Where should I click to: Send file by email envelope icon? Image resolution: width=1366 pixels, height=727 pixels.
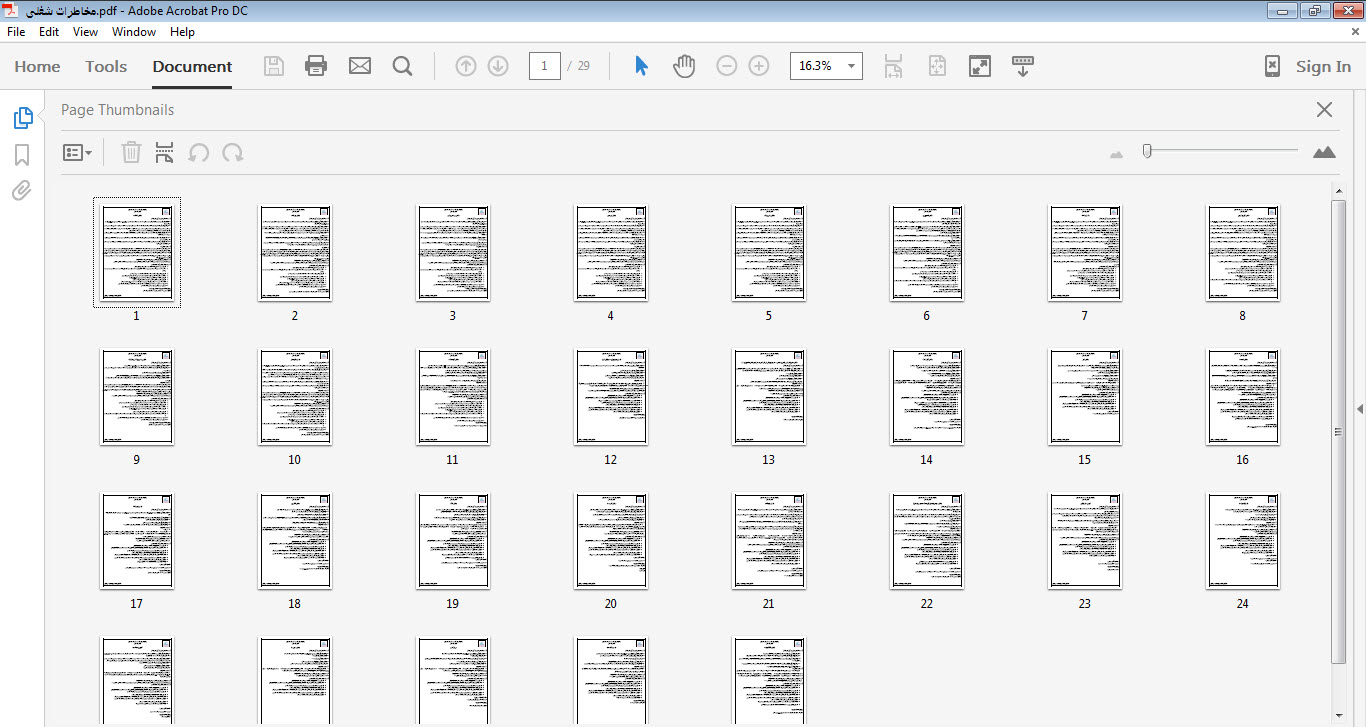359,66
